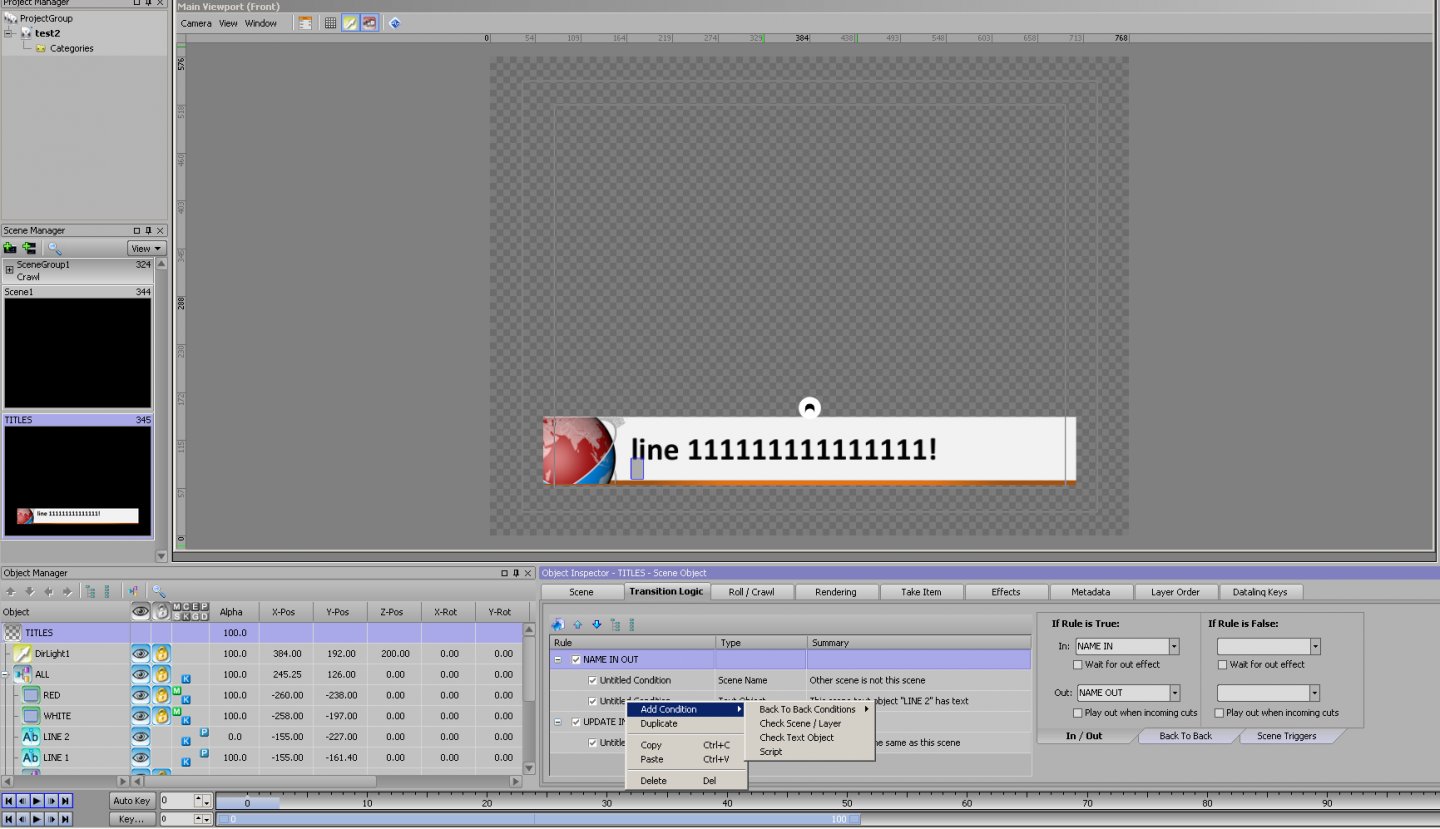Image resolution: width=1440 pixels, height=829 pixels.
Task: Click the add scene group icon in Scene Manager
Action: pos(29,248)
